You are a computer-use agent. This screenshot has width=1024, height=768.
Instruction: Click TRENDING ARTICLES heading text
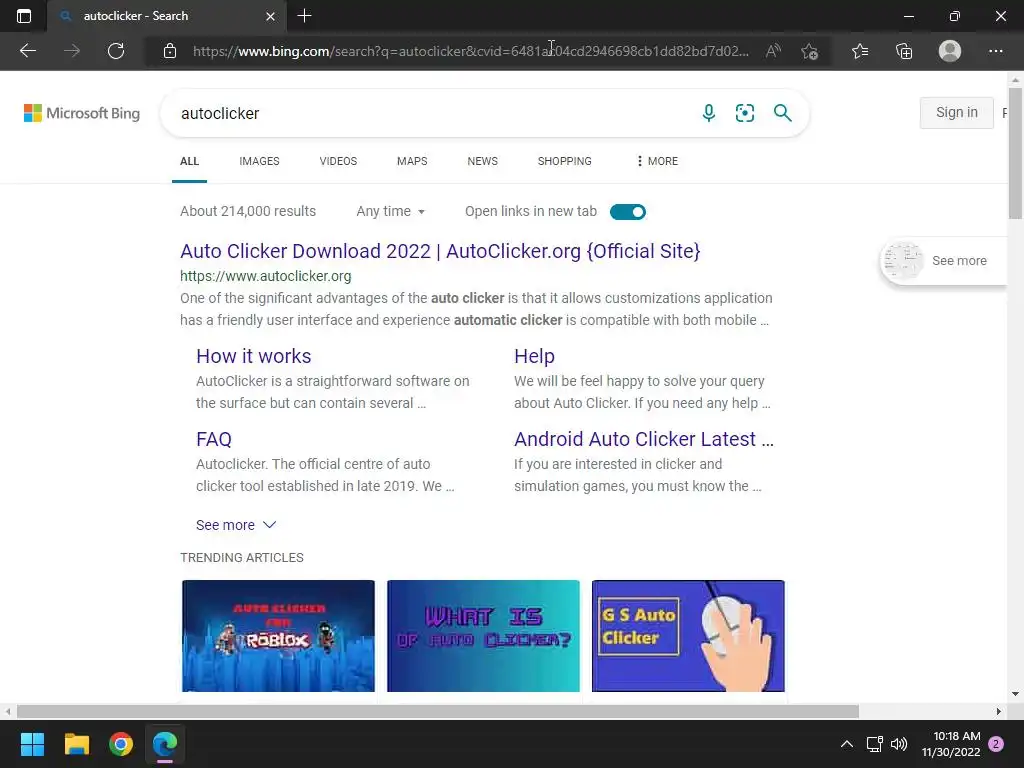242,558
